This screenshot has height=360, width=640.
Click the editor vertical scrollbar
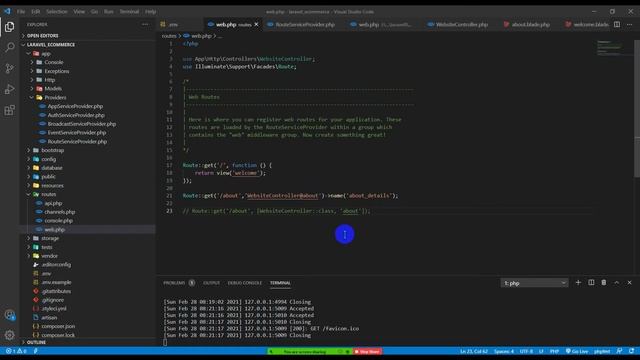[x=637, y=109]
